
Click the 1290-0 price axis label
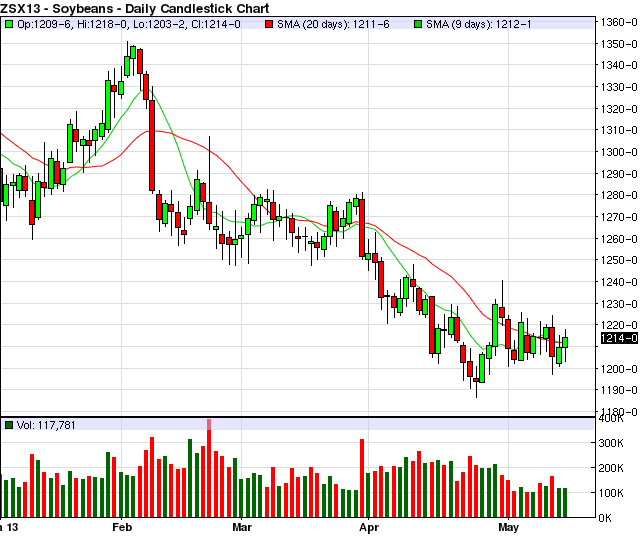tap(619, 174)
